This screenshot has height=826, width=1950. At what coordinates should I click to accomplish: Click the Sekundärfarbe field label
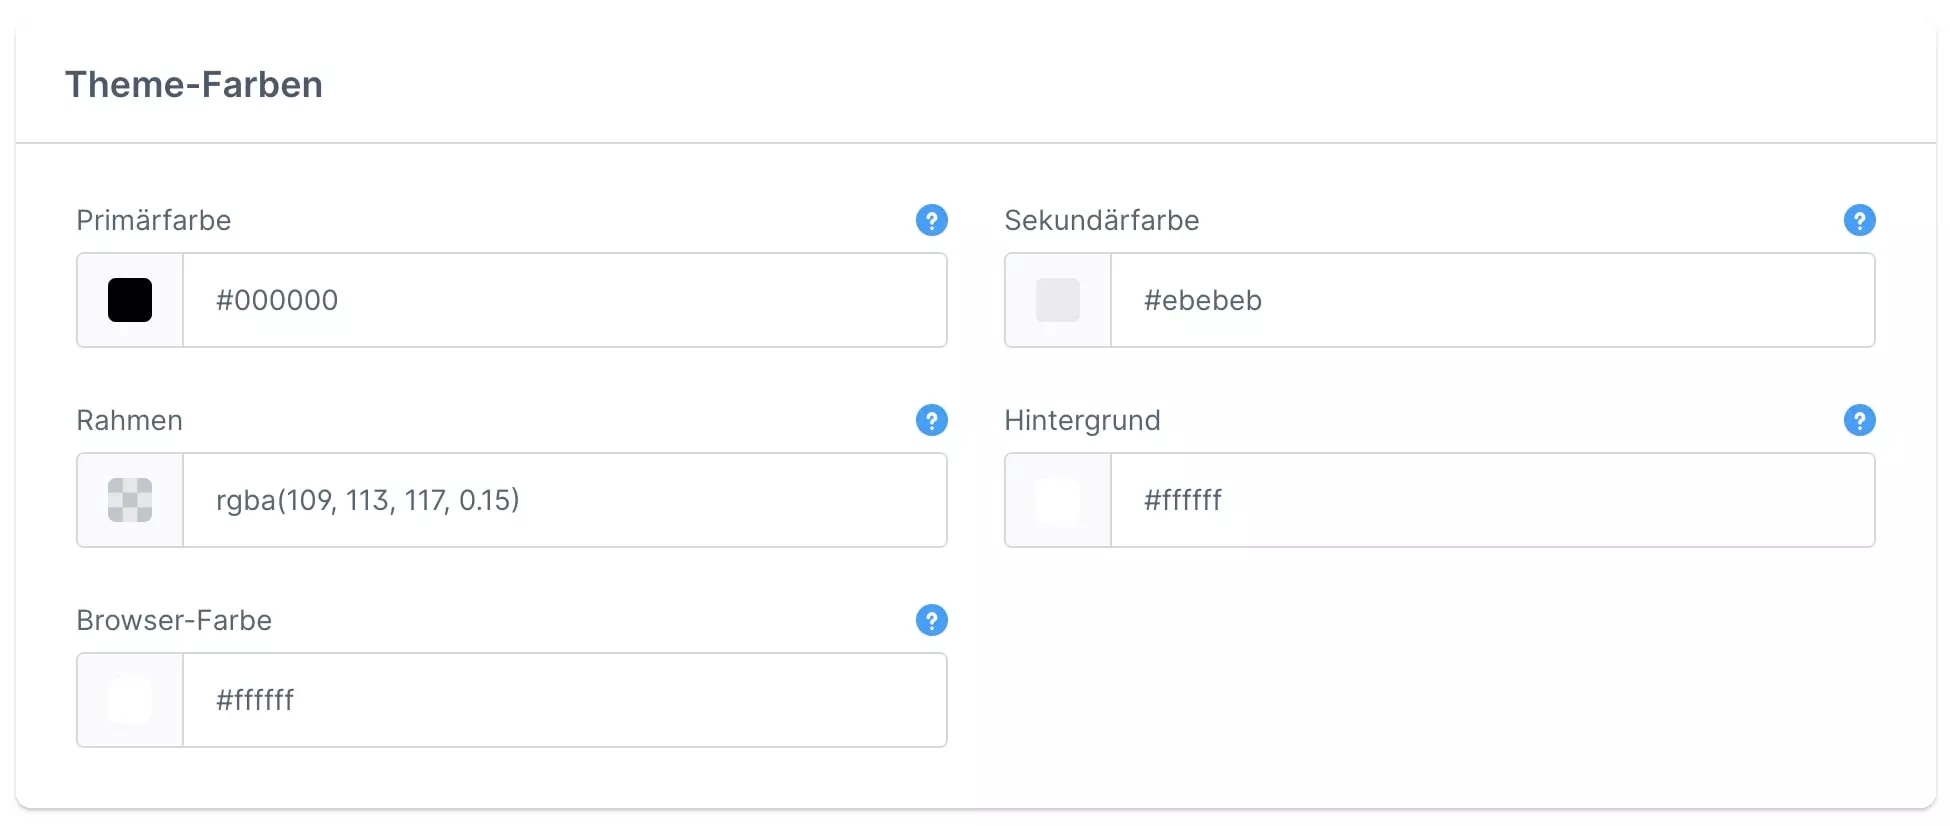click(1101, 220)
